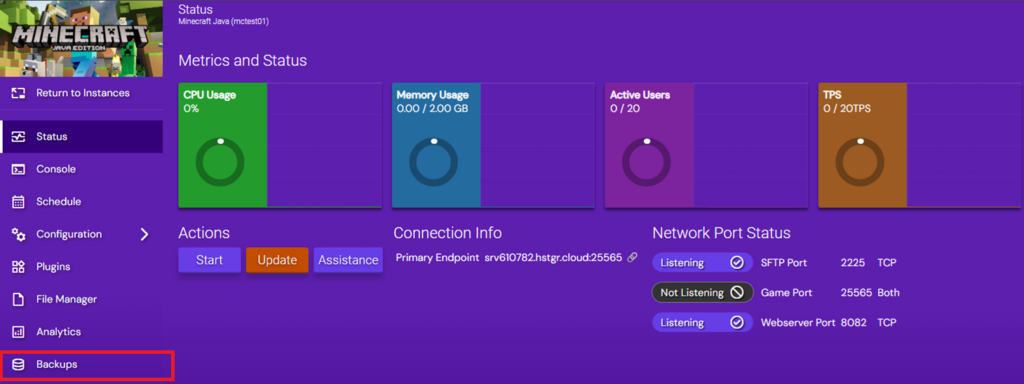Open the Configuration menu item
Screen dimensions: 1024x384
coord(82,234)
